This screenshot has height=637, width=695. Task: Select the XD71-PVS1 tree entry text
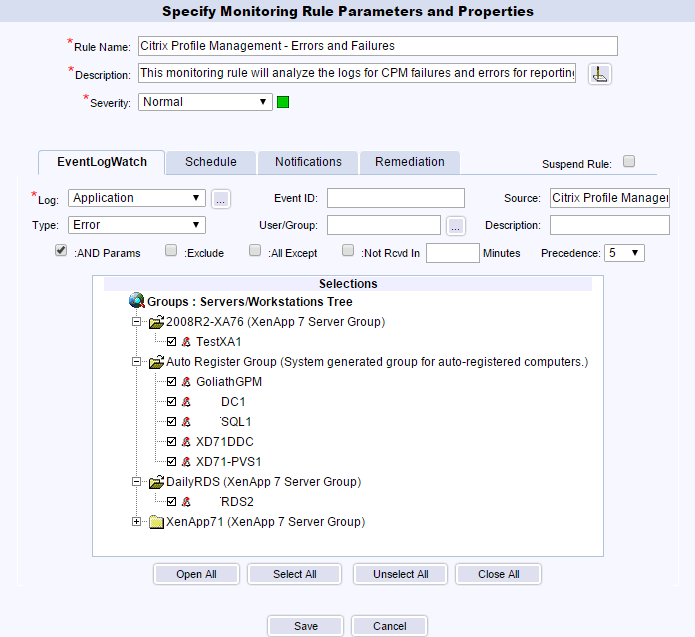(x=229, y=462)
